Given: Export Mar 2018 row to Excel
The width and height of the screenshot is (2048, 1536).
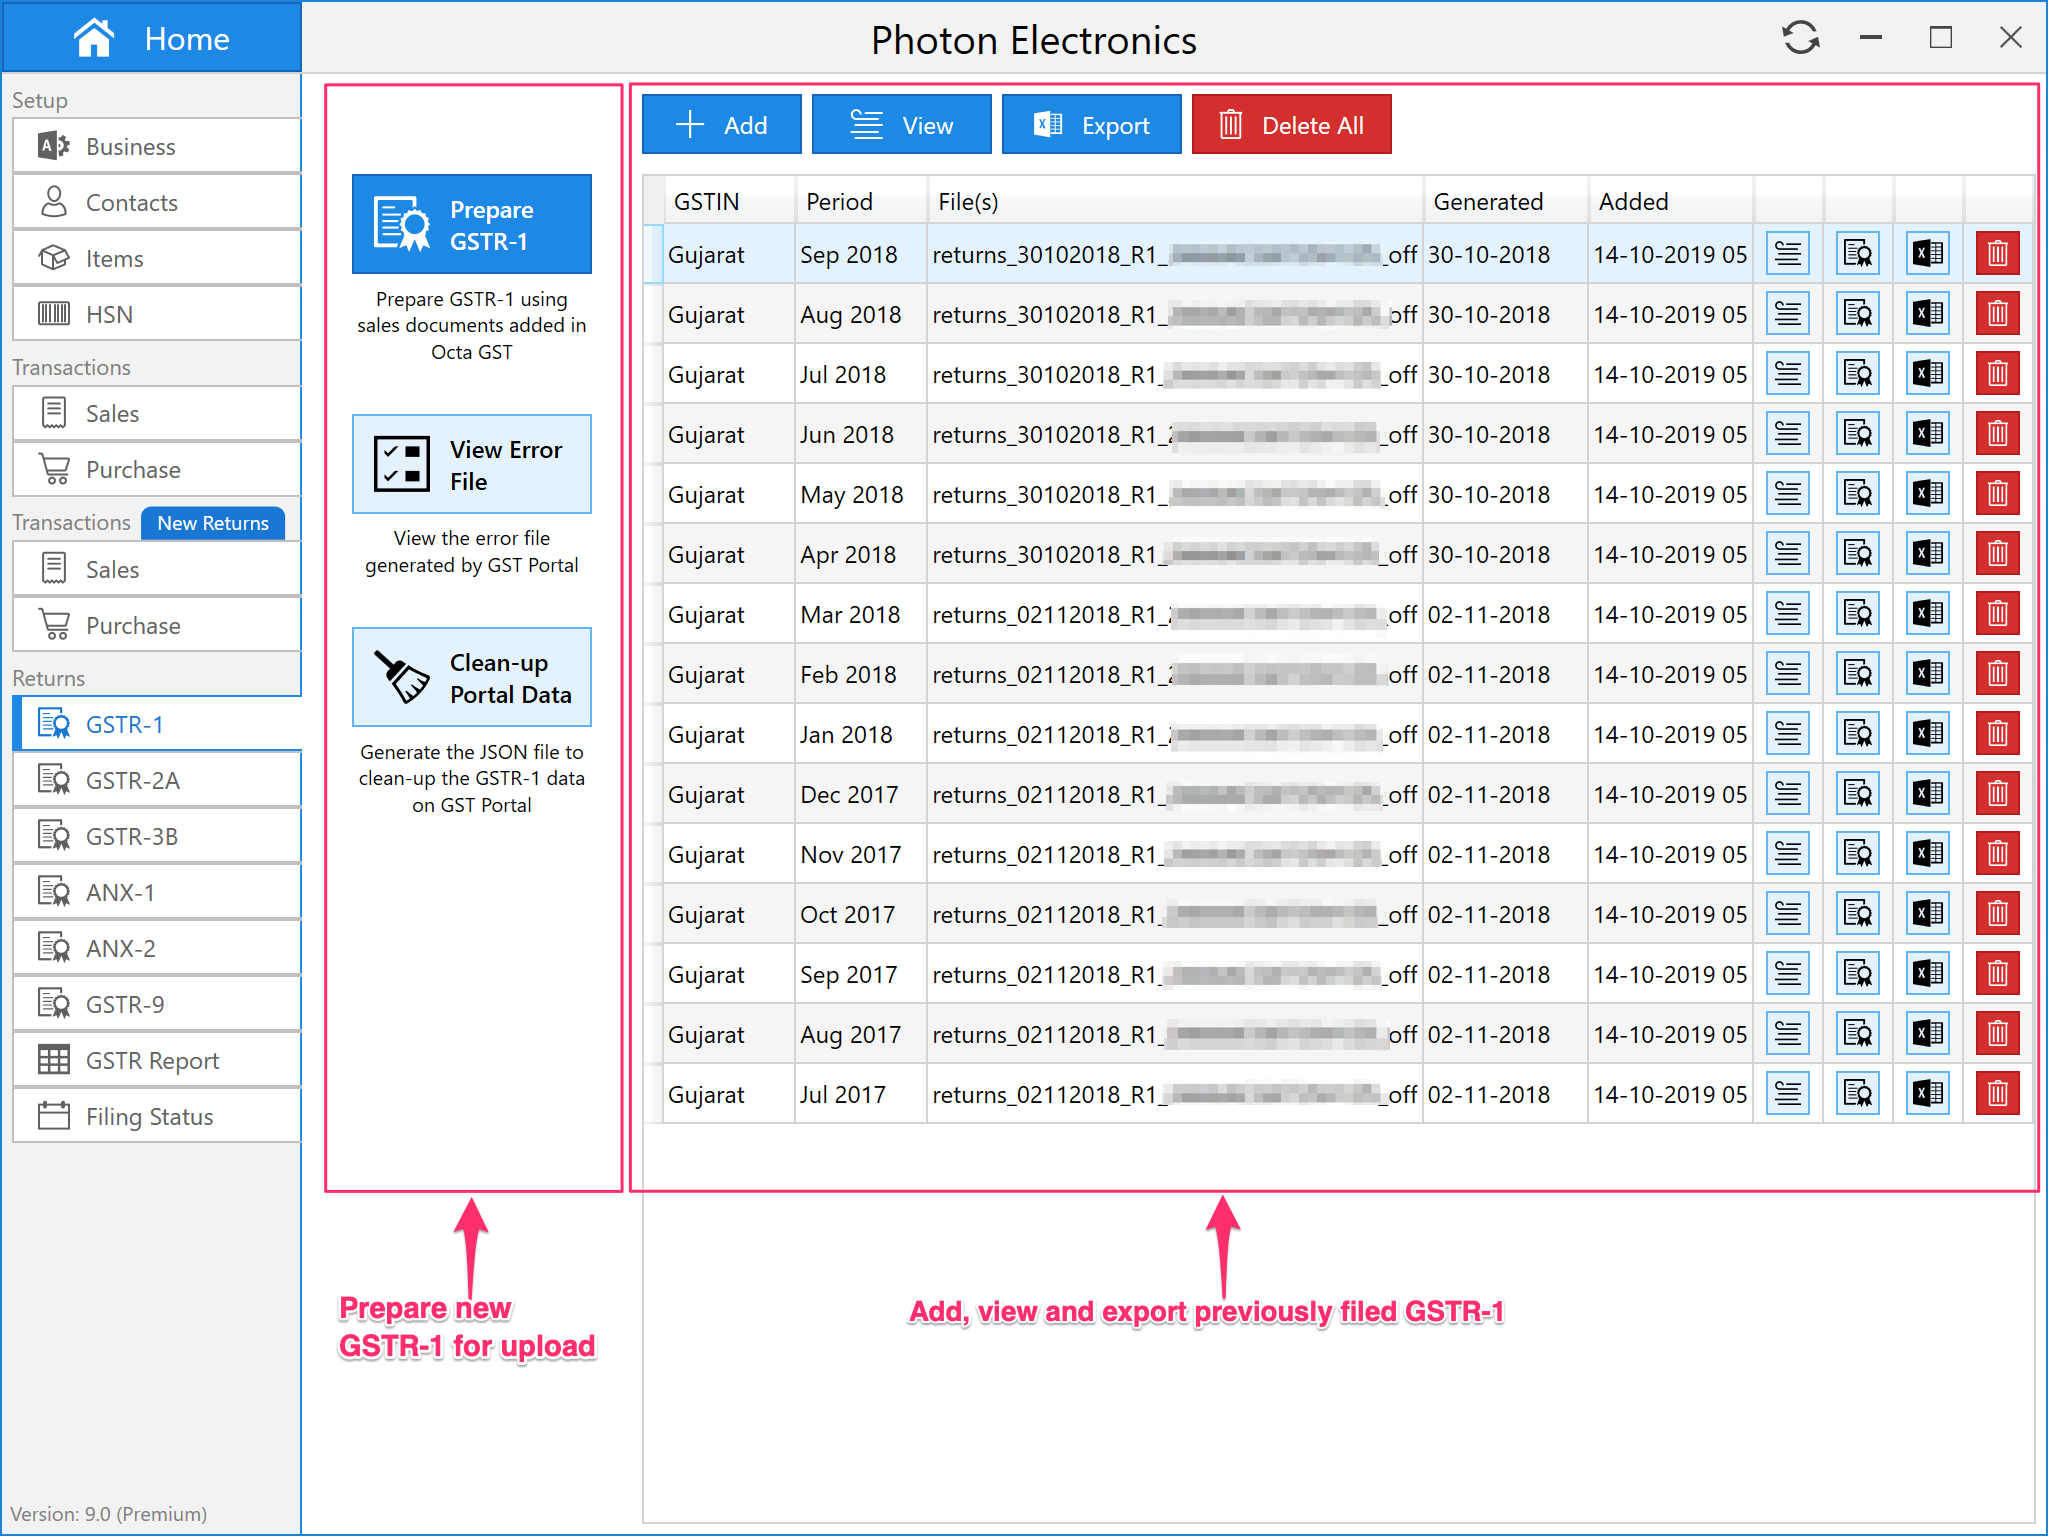Looking at the screenshot, I should [1927, 614].
